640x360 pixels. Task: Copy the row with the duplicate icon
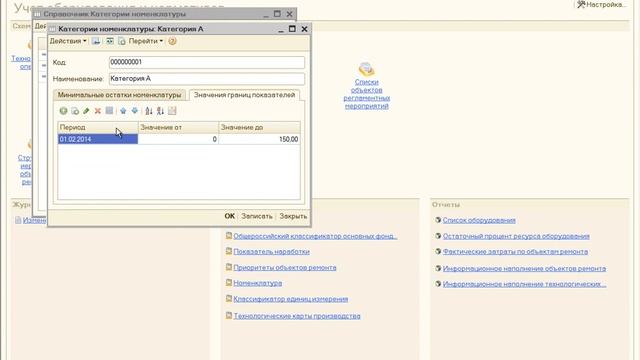pos(75,111)
